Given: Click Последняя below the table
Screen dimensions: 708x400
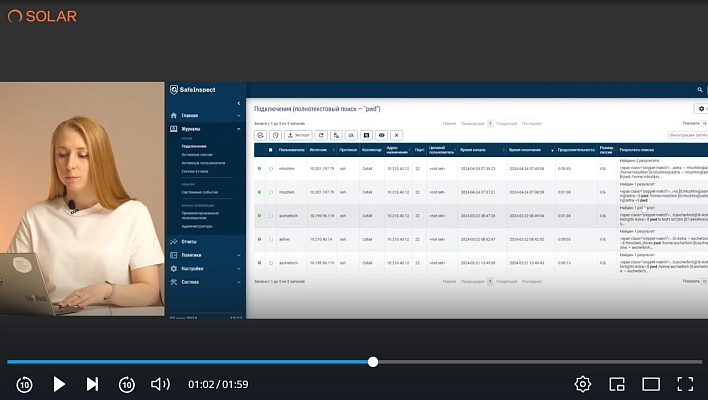Looking at the screenshot, I should point(531,281).
